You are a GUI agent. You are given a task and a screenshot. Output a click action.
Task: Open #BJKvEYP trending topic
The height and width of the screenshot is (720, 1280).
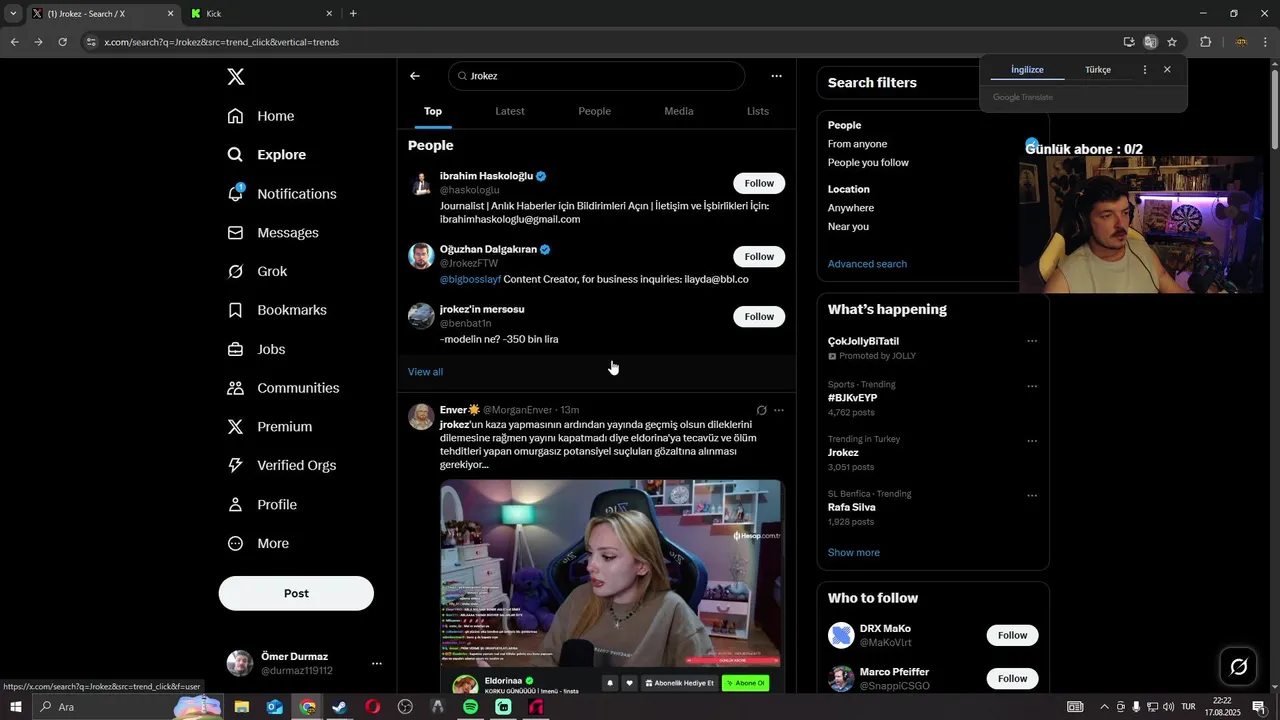coord(852,398)
